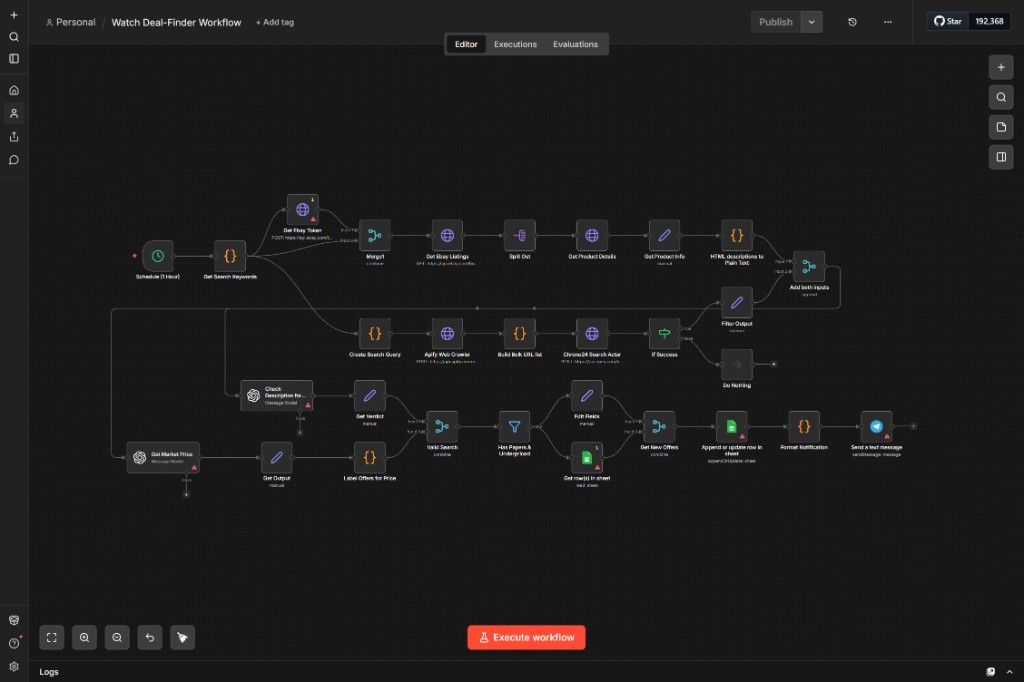Select the Format Notification code node
The height and width of the screenshot is (682, 1024).
tap(804, 427)
